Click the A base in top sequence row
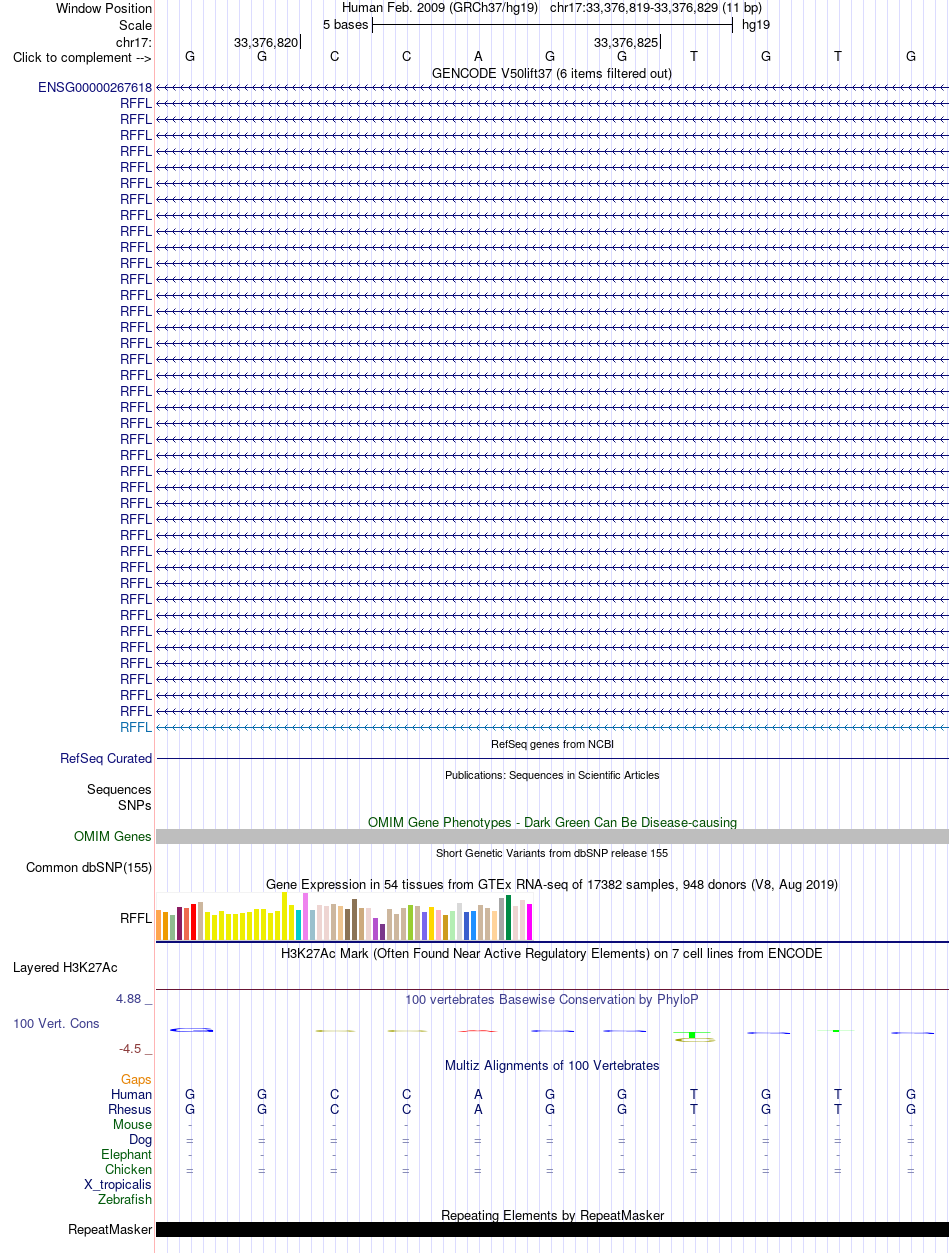This screenshot has height=1253, width=950. [x=478, y=56]
